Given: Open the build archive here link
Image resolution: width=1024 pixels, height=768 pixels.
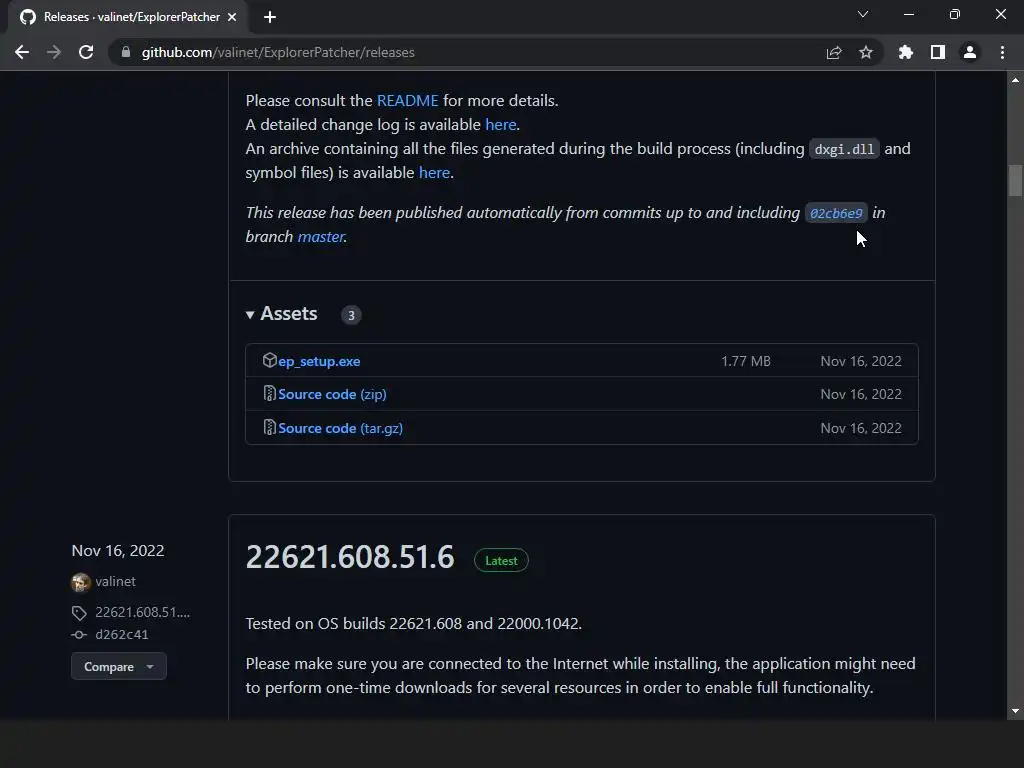Looking at the screenshot, I should [434, 173].
